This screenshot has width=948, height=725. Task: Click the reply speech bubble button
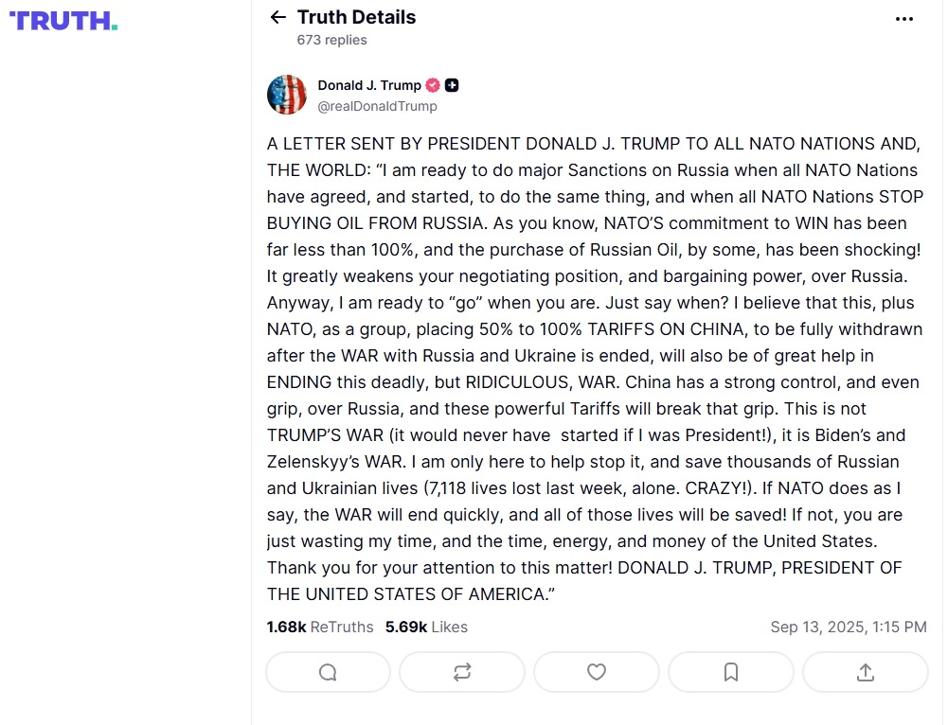coord(327,672)
